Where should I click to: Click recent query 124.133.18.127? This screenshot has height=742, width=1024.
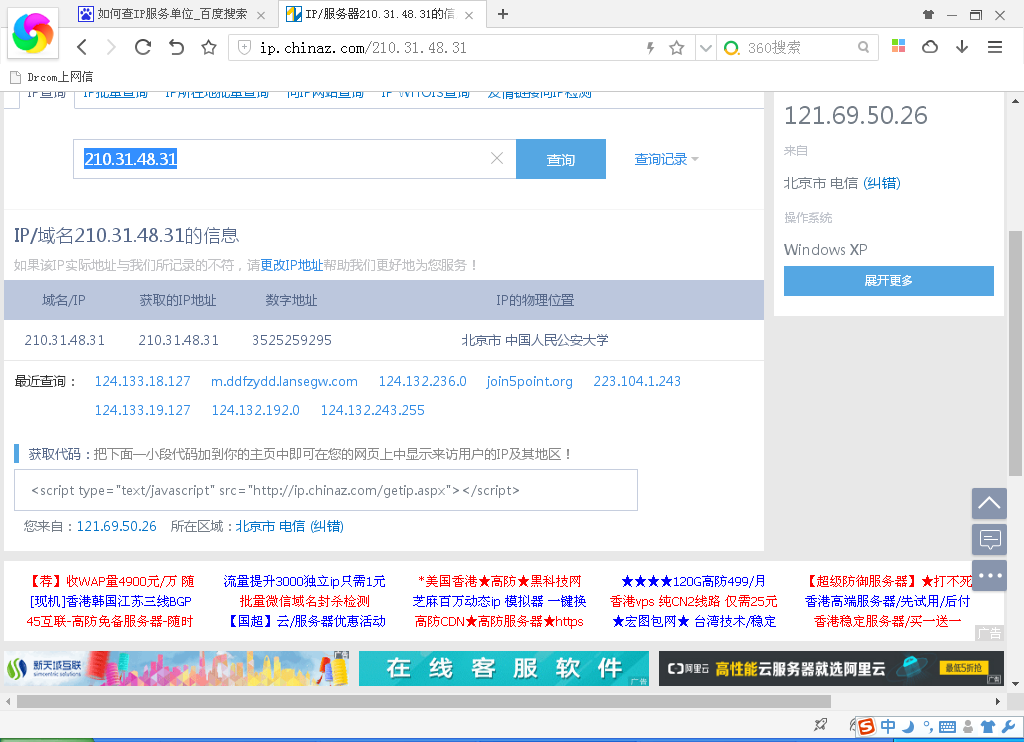click(142, 381)
